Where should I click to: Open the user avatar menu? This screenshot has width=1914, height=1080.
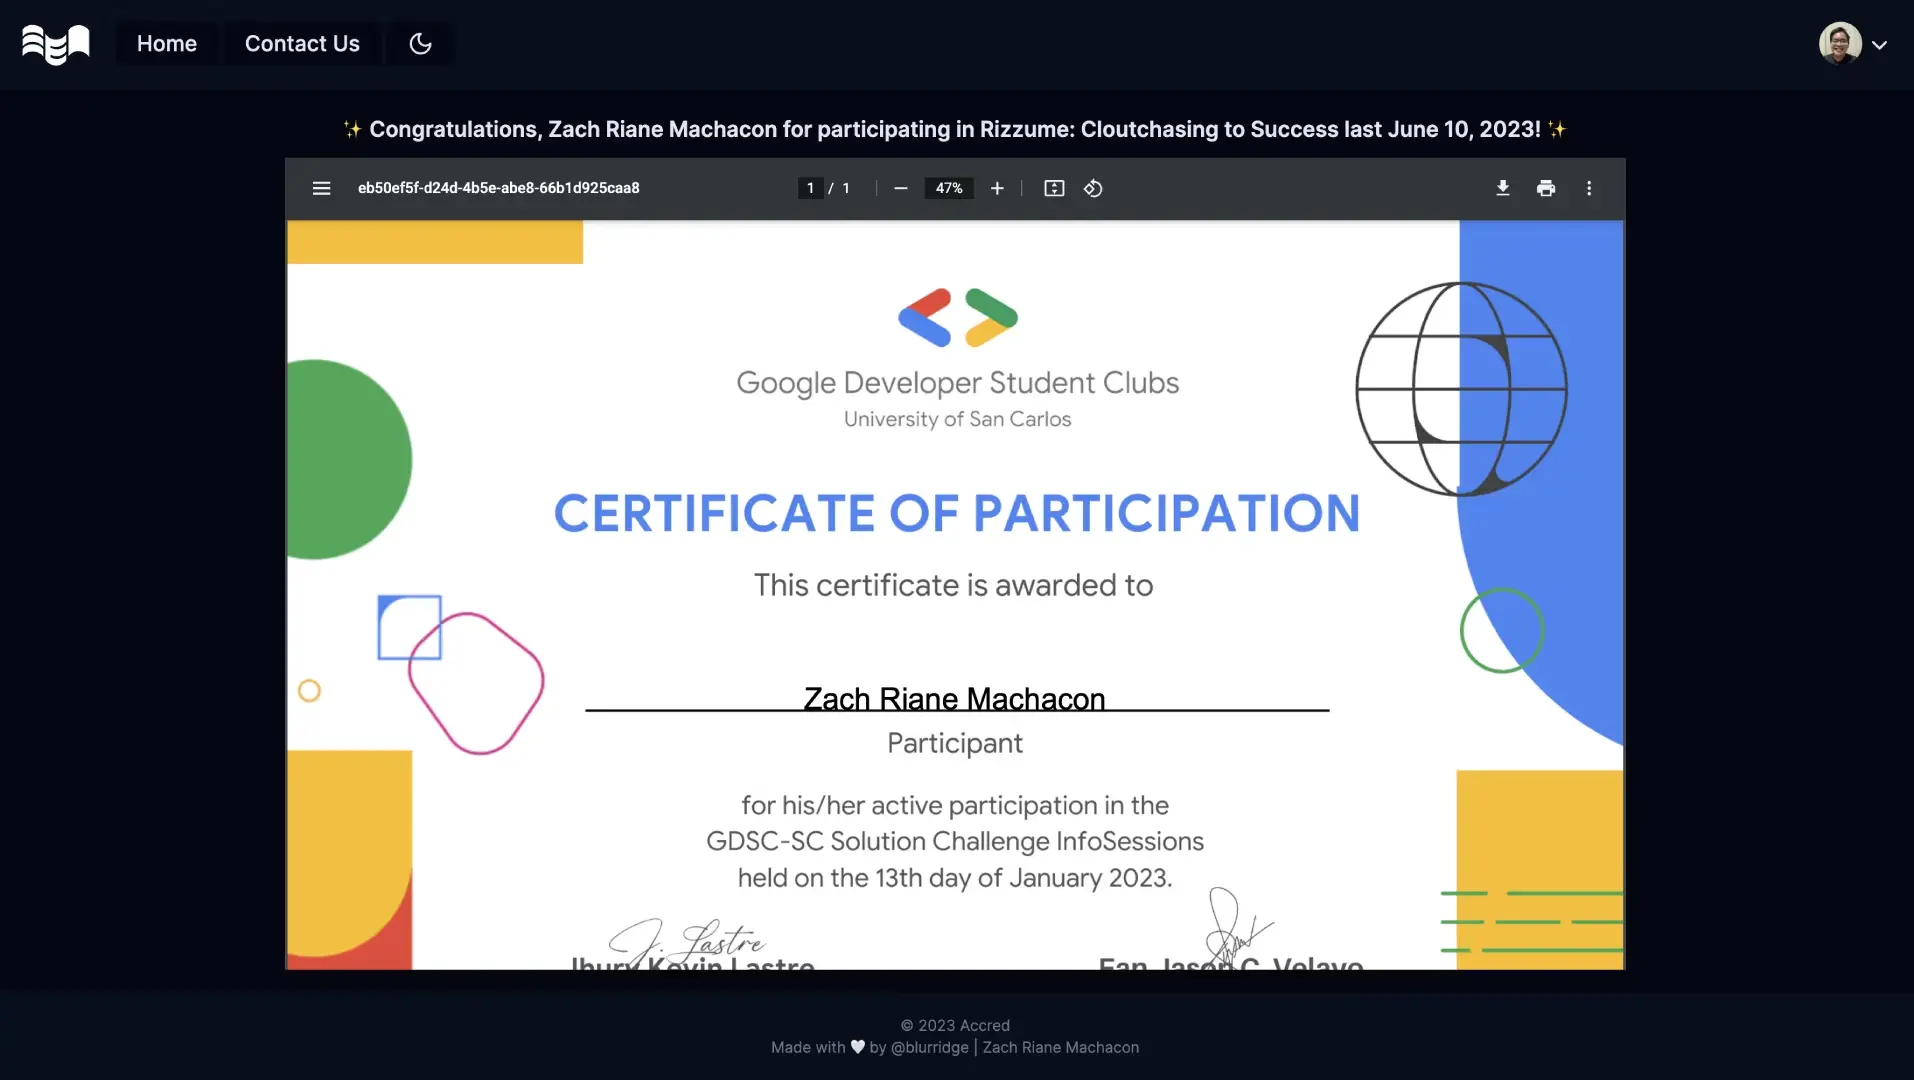point(1840,42)
